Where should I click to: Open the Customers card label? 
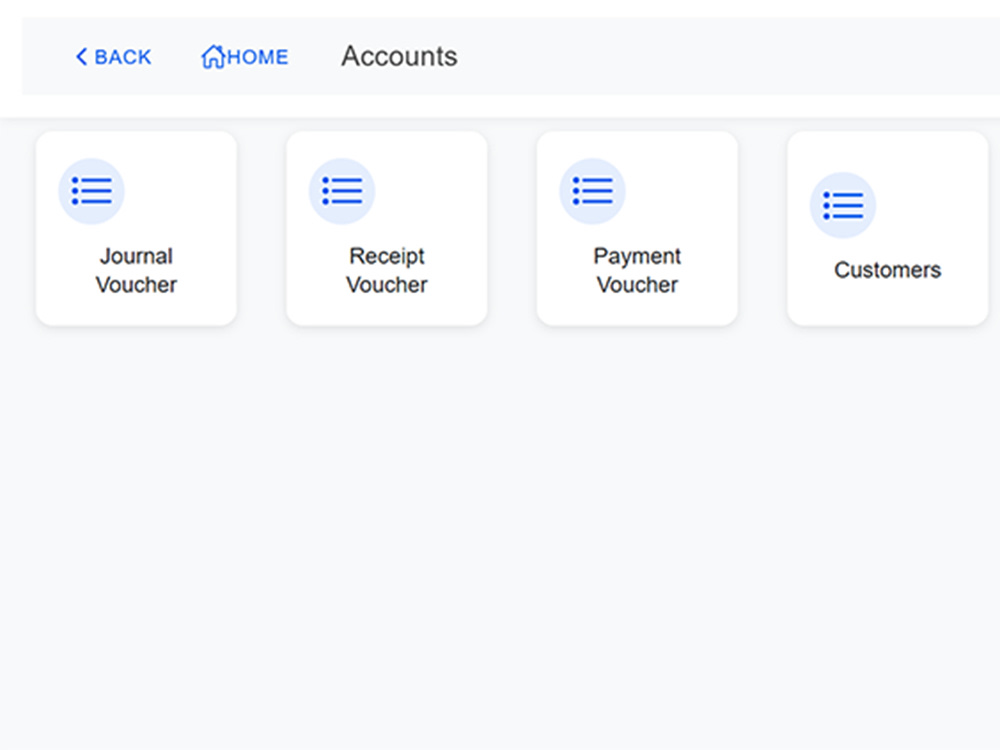(x=888, y=270)
